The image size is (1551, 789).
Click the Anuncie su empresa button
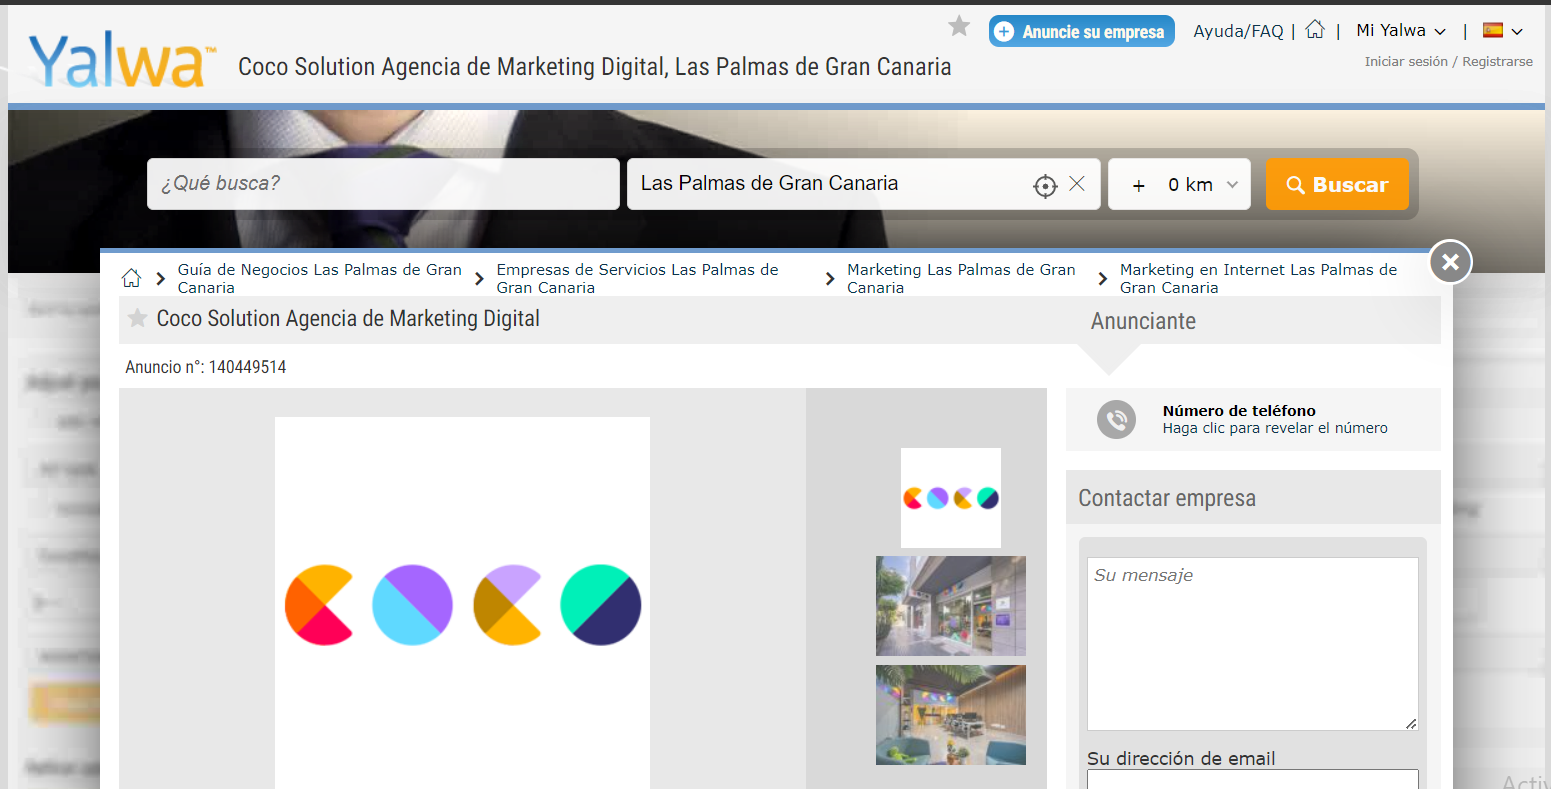pos(1081,31)
